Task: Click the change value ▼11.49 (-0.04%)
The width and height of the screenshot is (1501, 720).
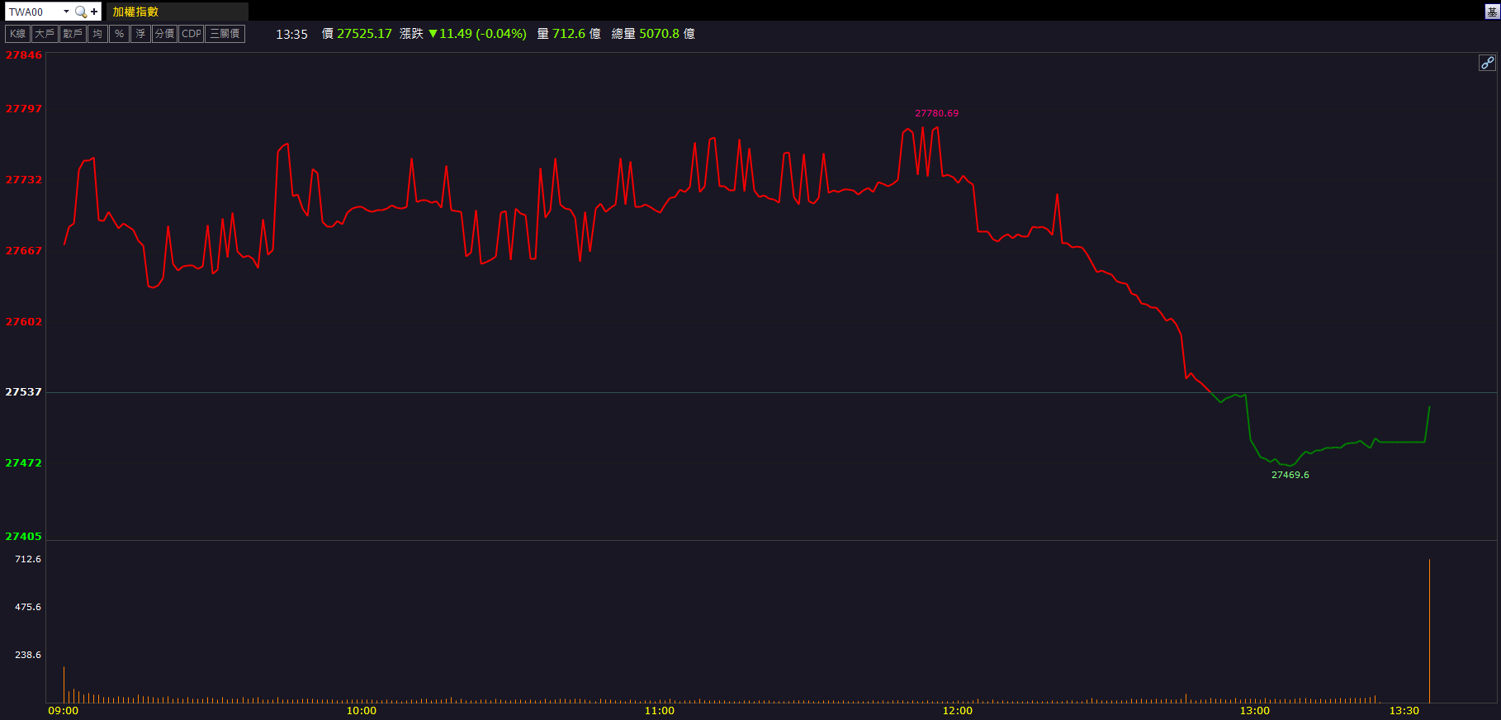Action: pyautogui.click(x=477, y=34)
